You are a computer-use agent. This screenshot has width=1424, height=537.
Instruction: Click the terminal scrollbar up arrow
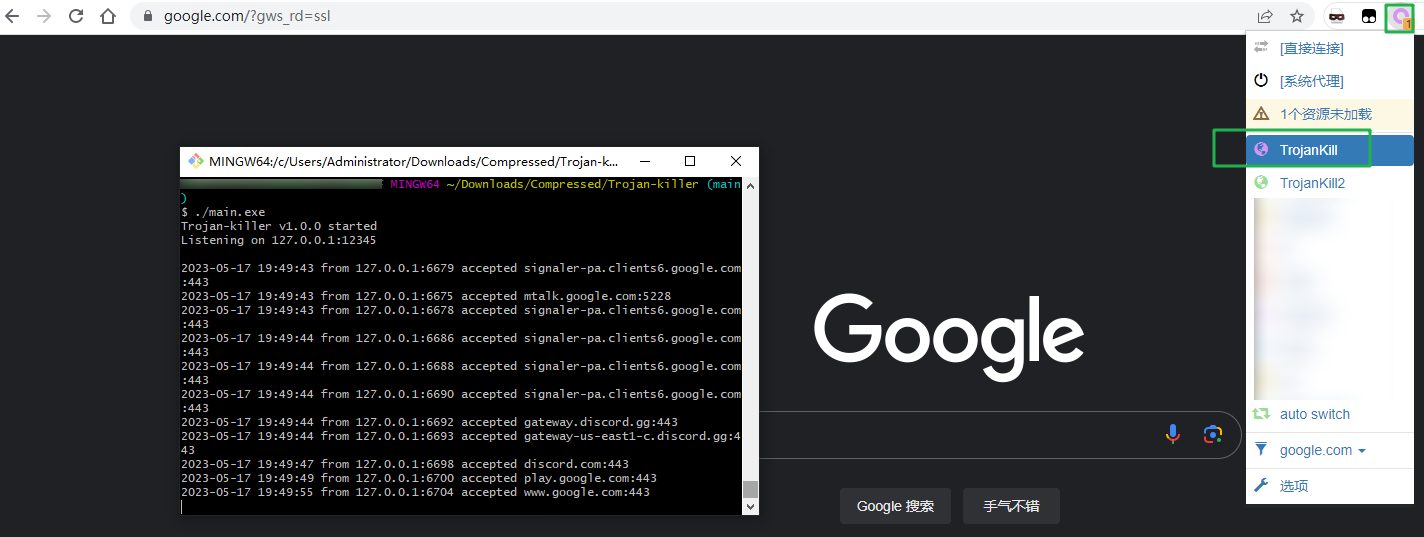coord(751,186)
